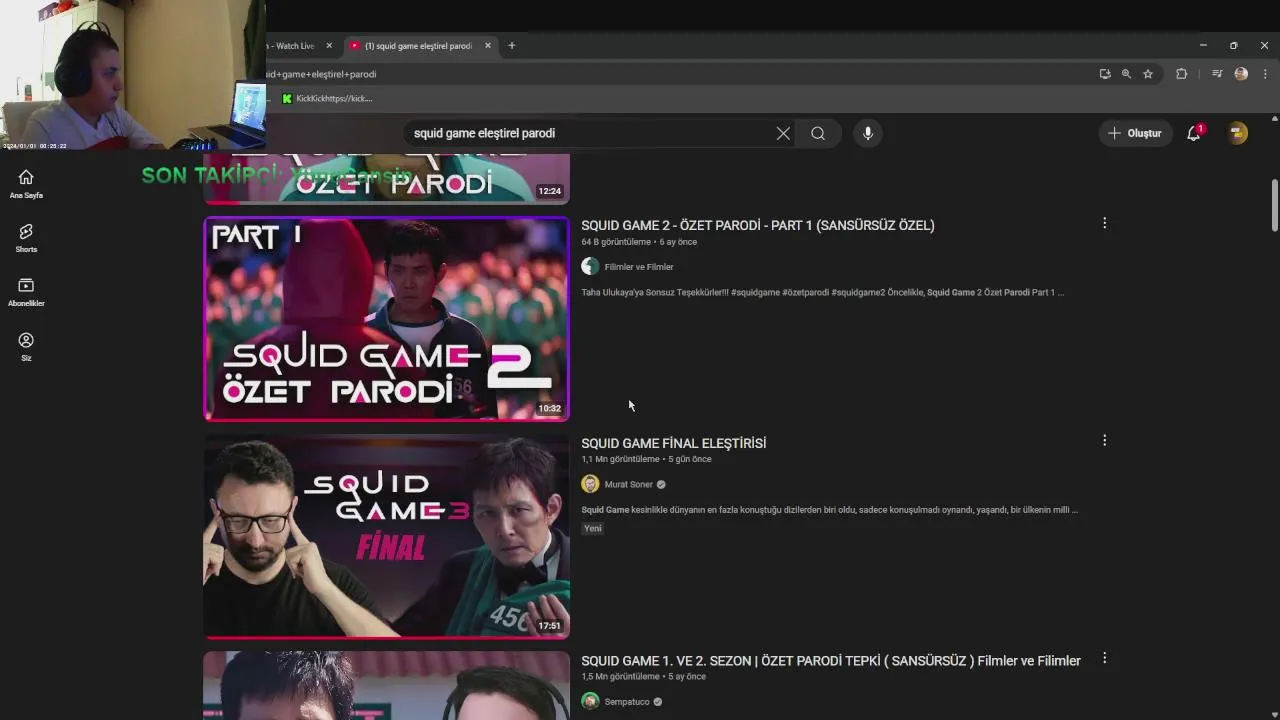1280x720 pixels.
Task: Open options menu for SQUID GAME FİNAL ELEŞTİRİSİ
Action: (1104, 440)
